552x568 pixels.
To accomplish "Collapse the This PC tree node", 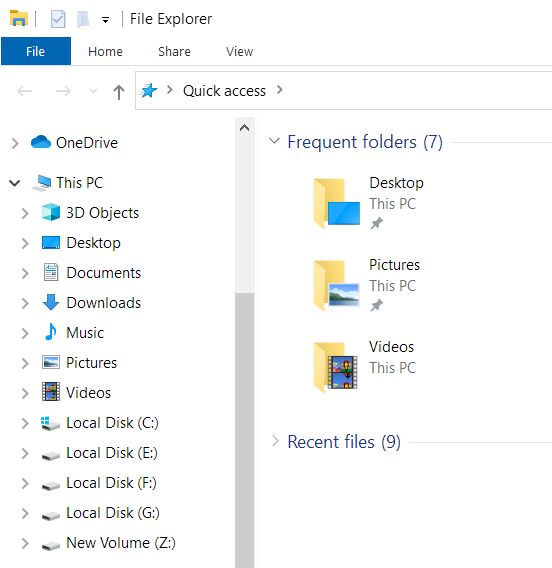I will (14, 183).
